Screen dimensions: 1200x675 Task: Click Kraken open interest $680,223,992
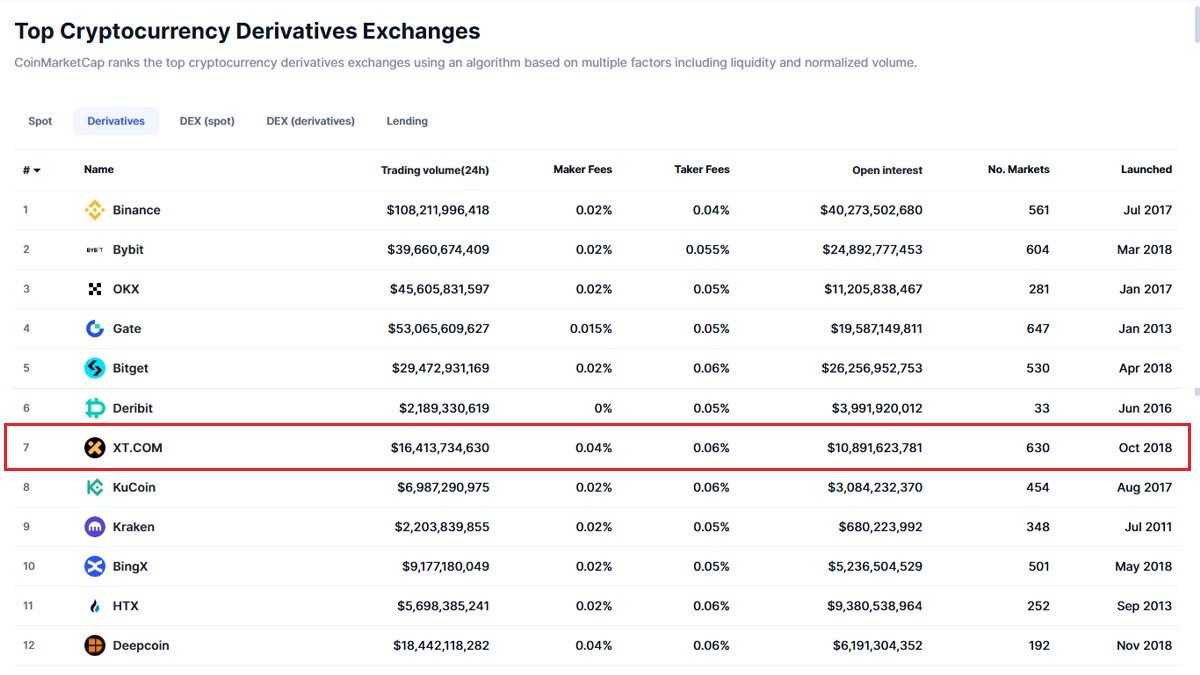[881, 527]
